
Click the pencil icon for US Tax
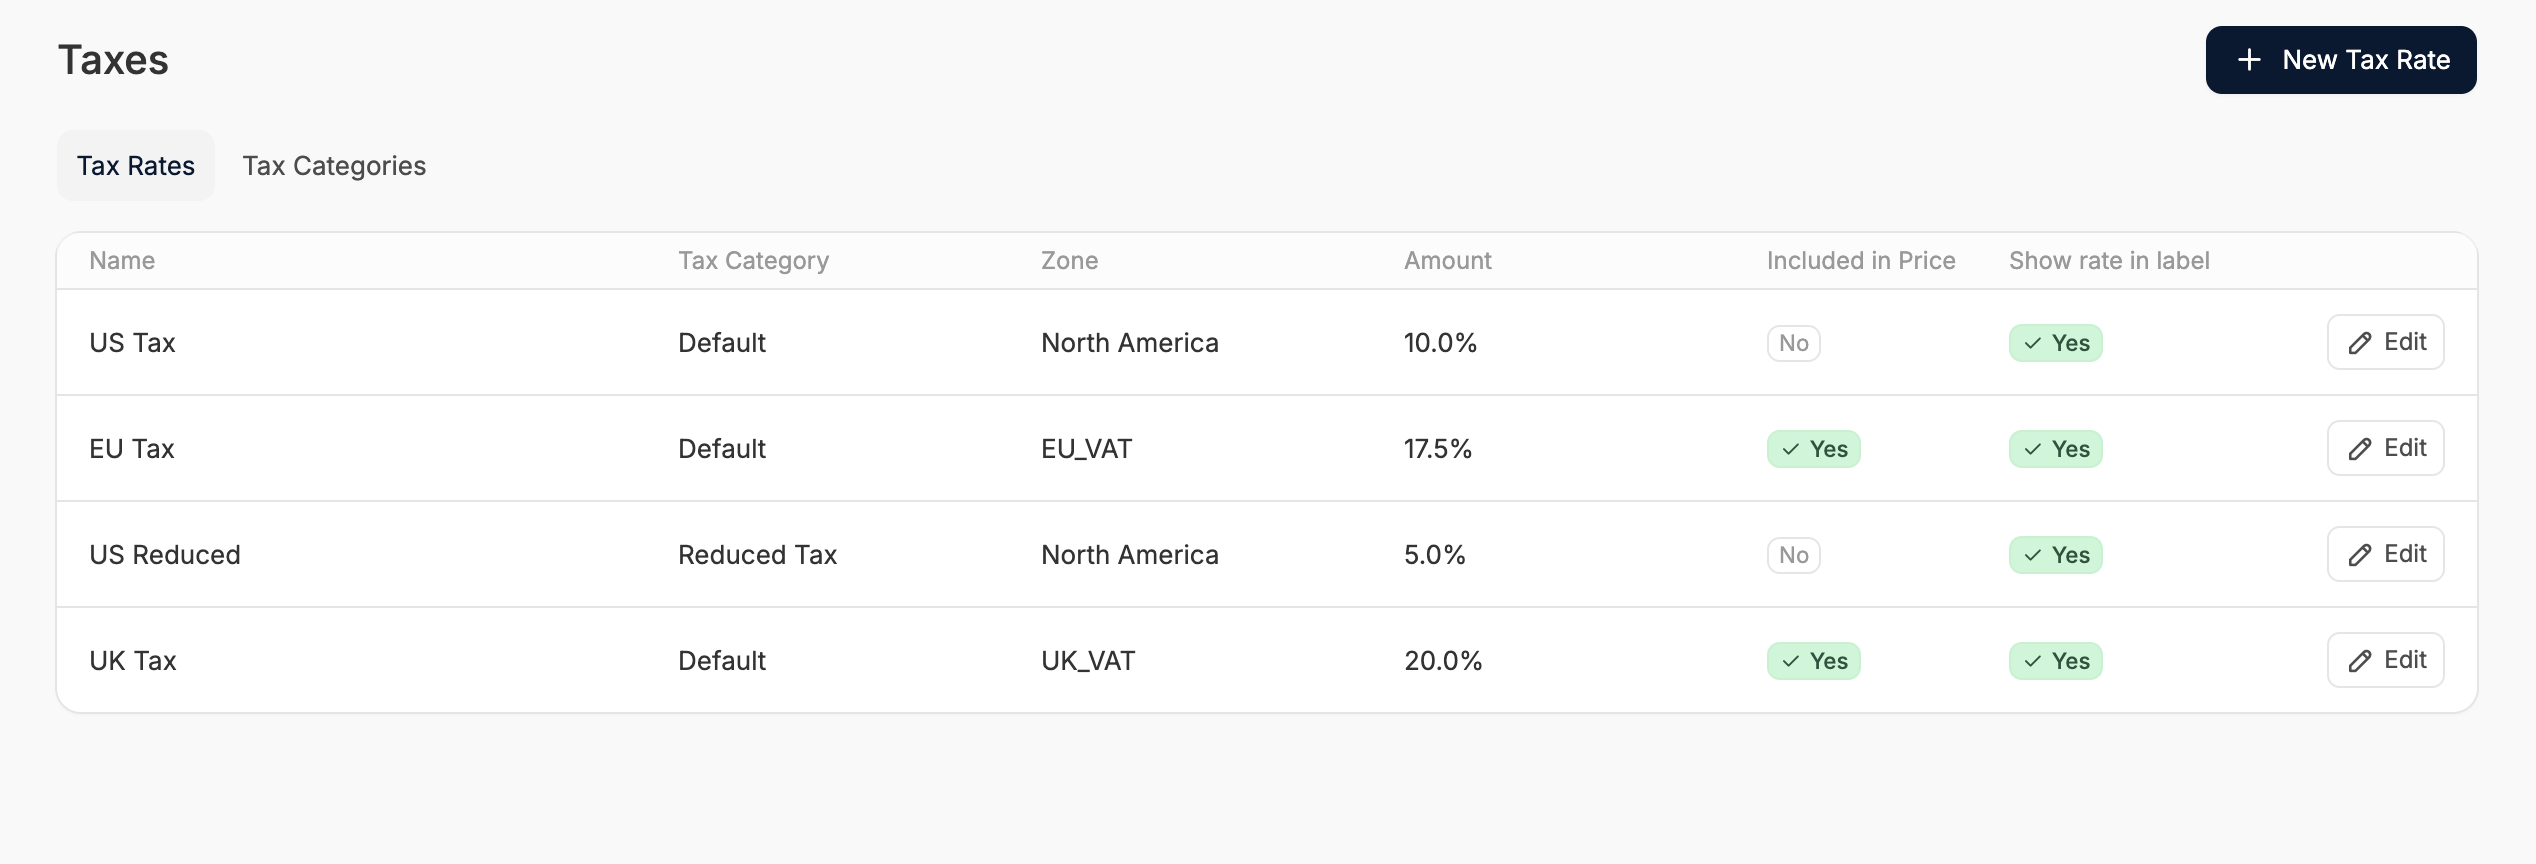point(2360,343)
